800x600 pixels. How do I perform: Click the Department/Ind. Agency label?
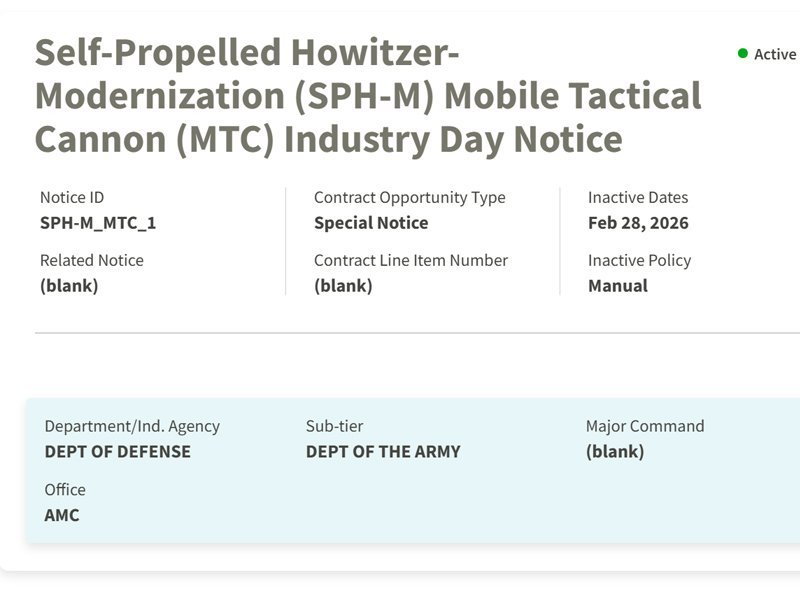click(x=132, y=427)
